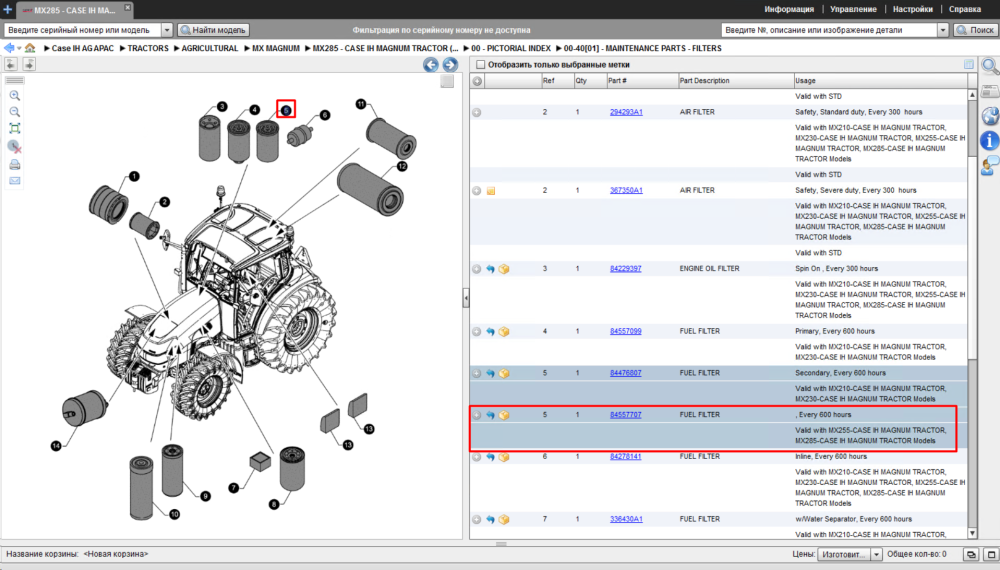This screenshot has height=570, width=1000.
Task: Zoom out of the parts diagram
Action: pos(14,112)
